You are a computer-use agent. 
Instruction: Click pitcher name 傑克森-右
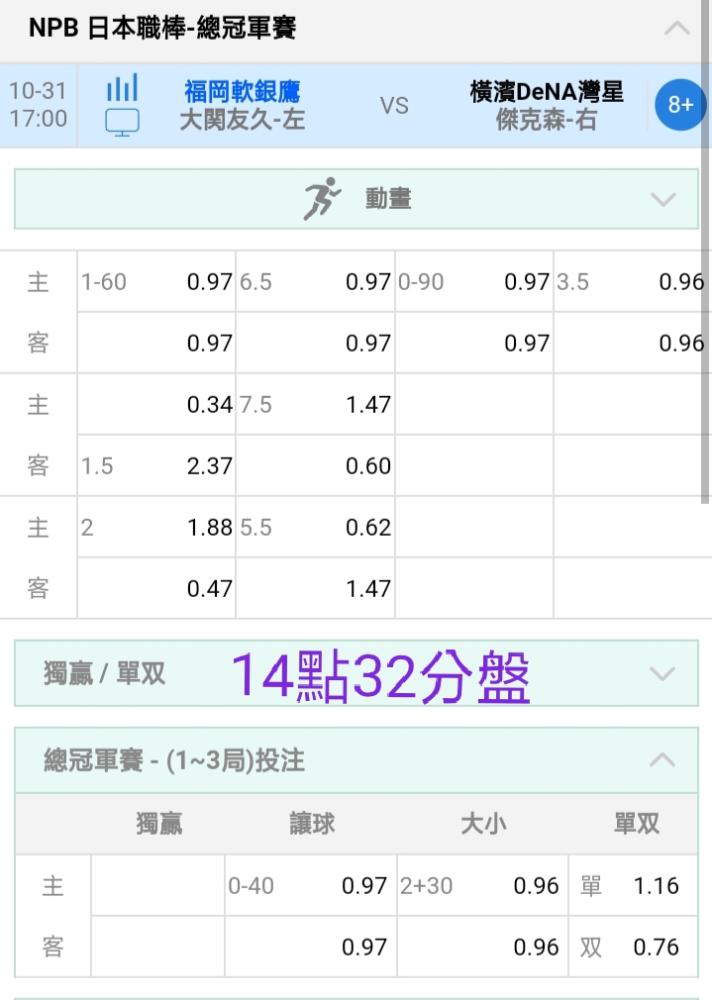[x=547, y=120]
